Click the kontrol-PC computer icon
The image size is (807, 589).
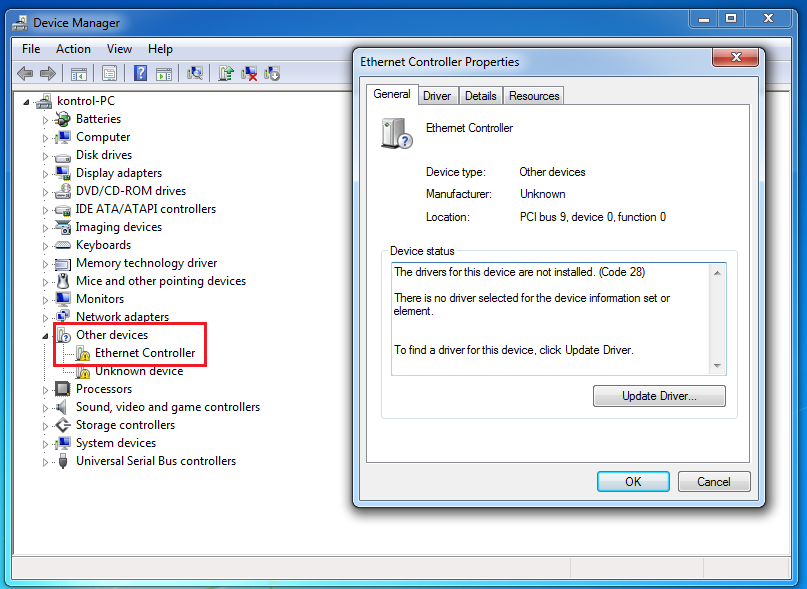44,101
